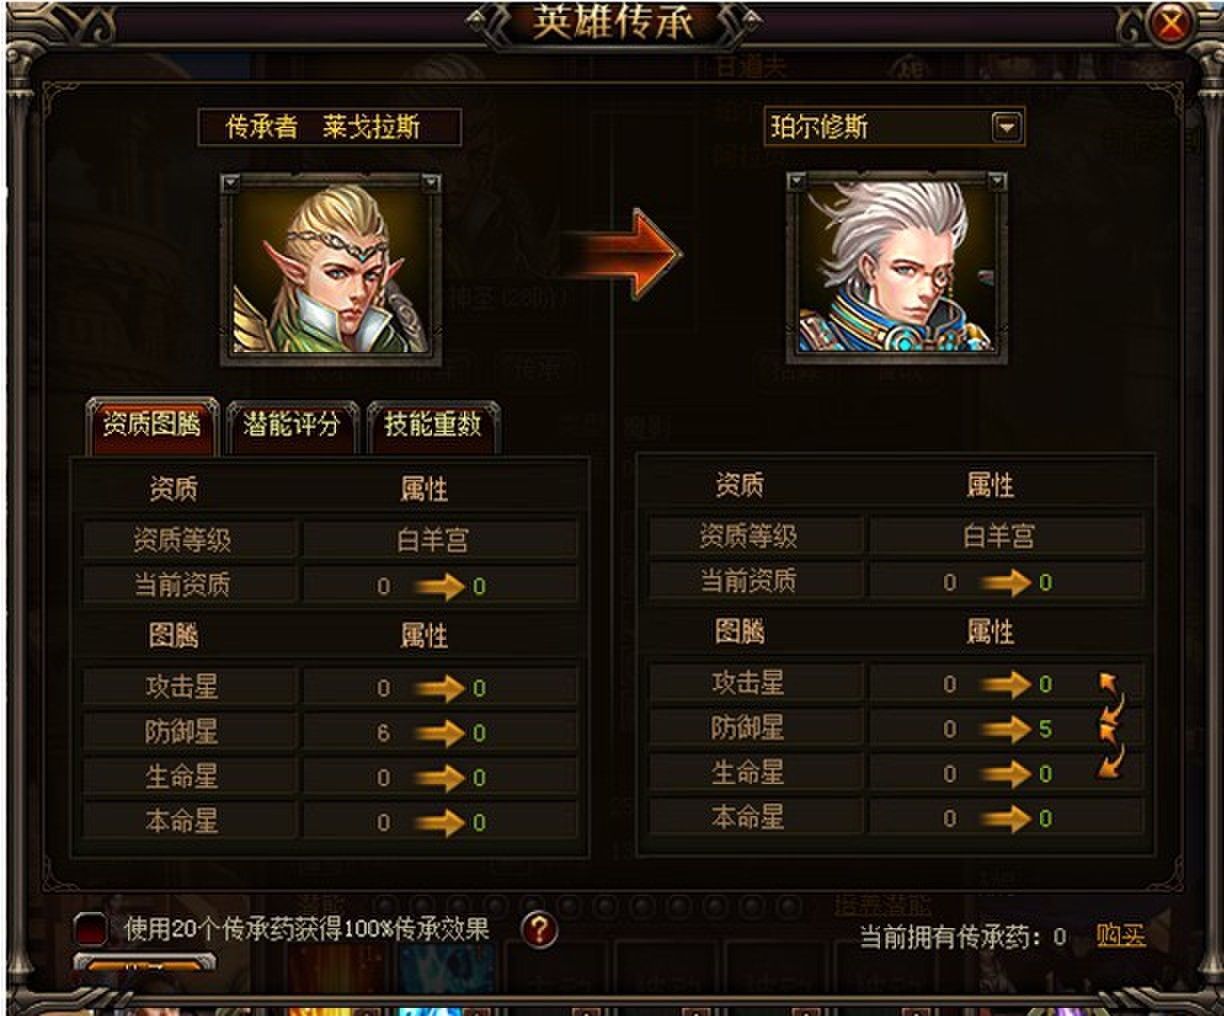Click the 购买 link for inheritance potion
The image size is (1224, 1016).
(x=1119, y=935)
